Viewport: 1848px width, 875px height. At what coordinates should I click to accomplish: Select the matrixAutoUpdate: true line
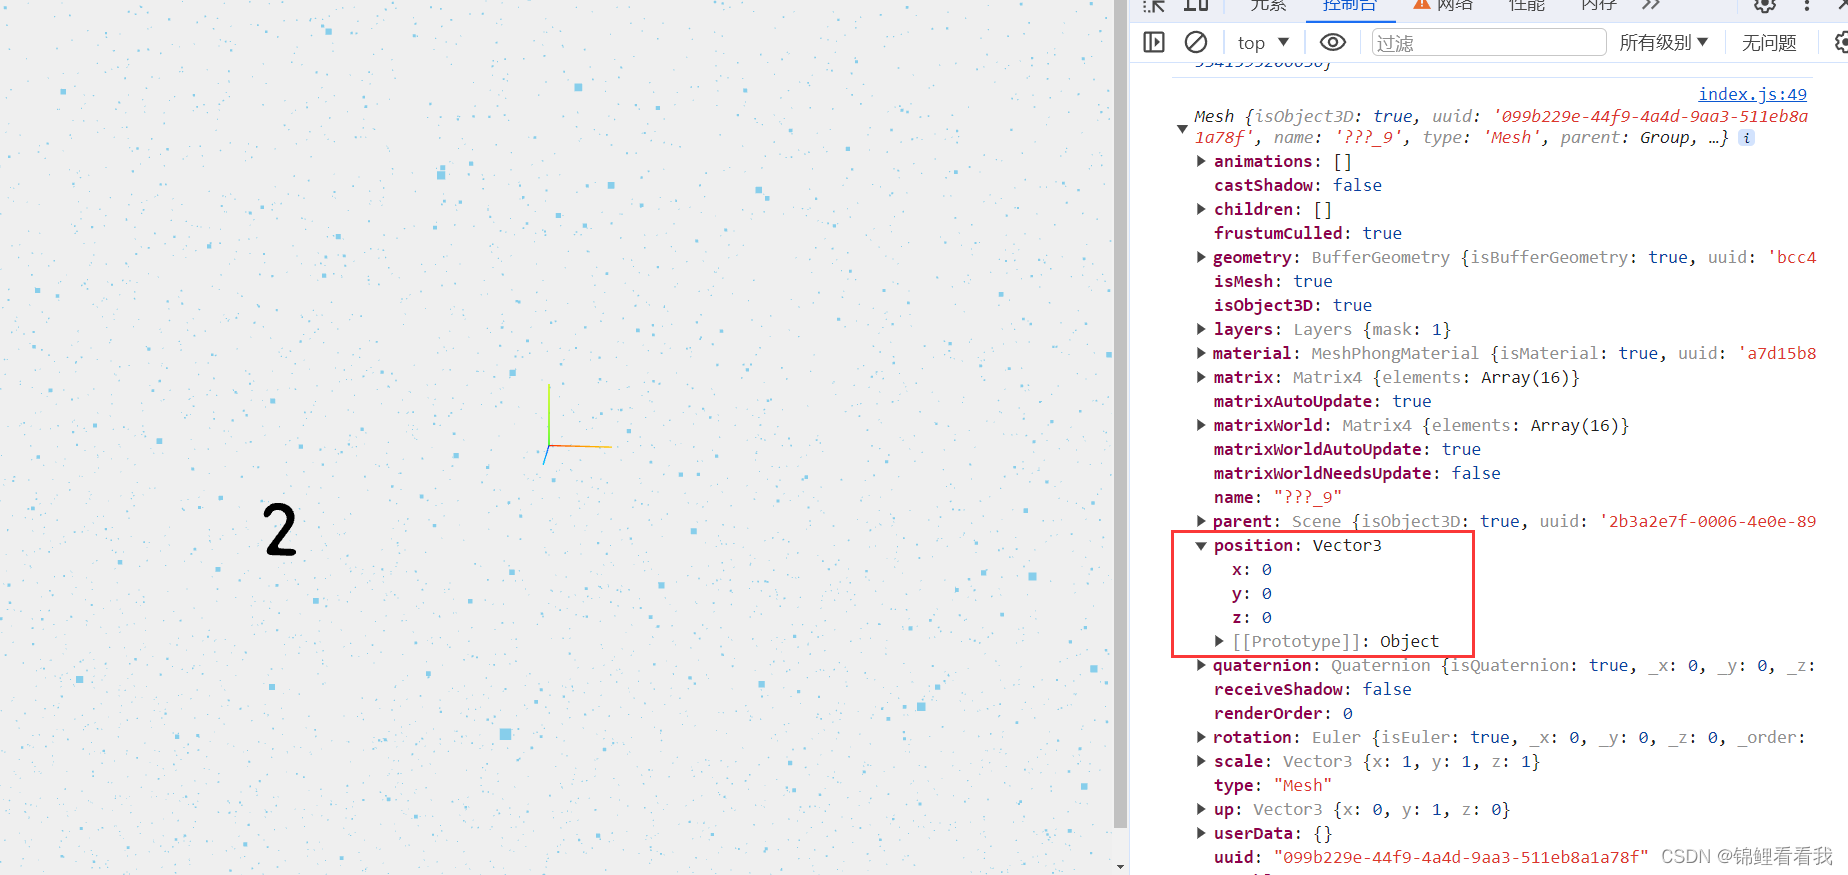coord(1323,401)
